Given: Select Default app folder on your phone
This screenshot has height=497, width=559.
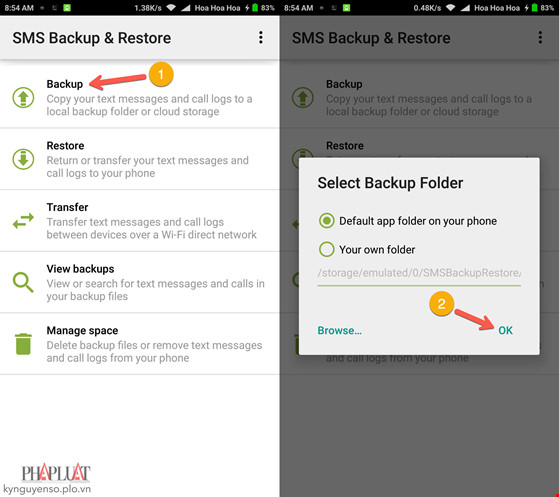Looking at the screenshot, I should point(407,221).
